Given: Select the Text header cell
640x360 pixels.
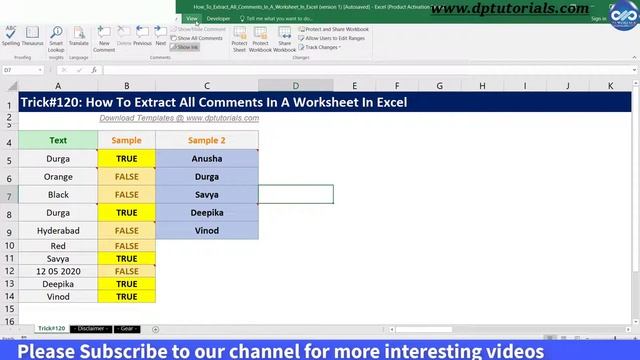Looking at the screenshot, I should tap(58, 140).
